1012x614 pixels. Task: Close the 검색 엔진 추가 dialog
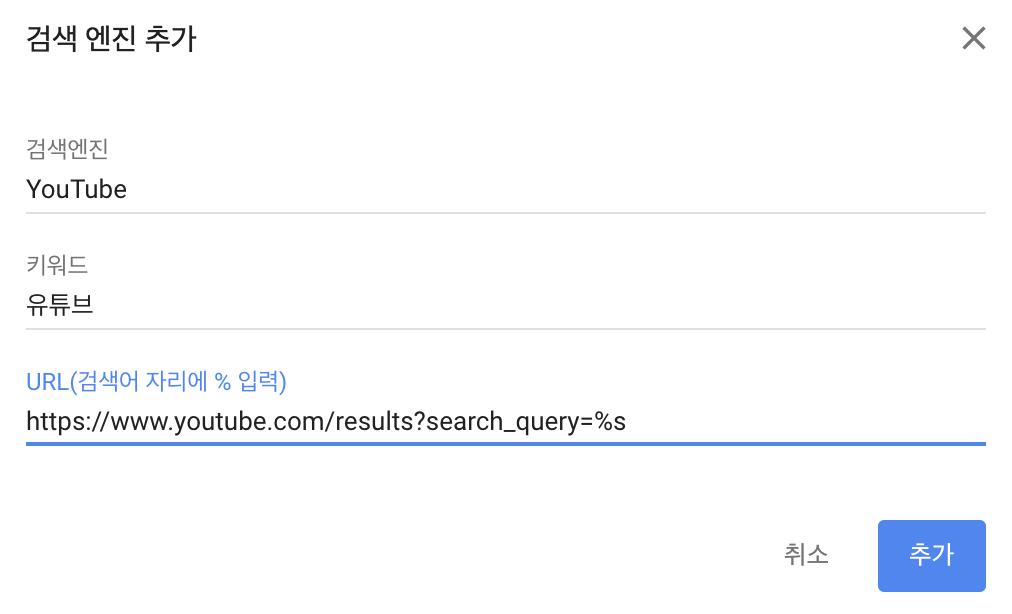coord(973,39)
